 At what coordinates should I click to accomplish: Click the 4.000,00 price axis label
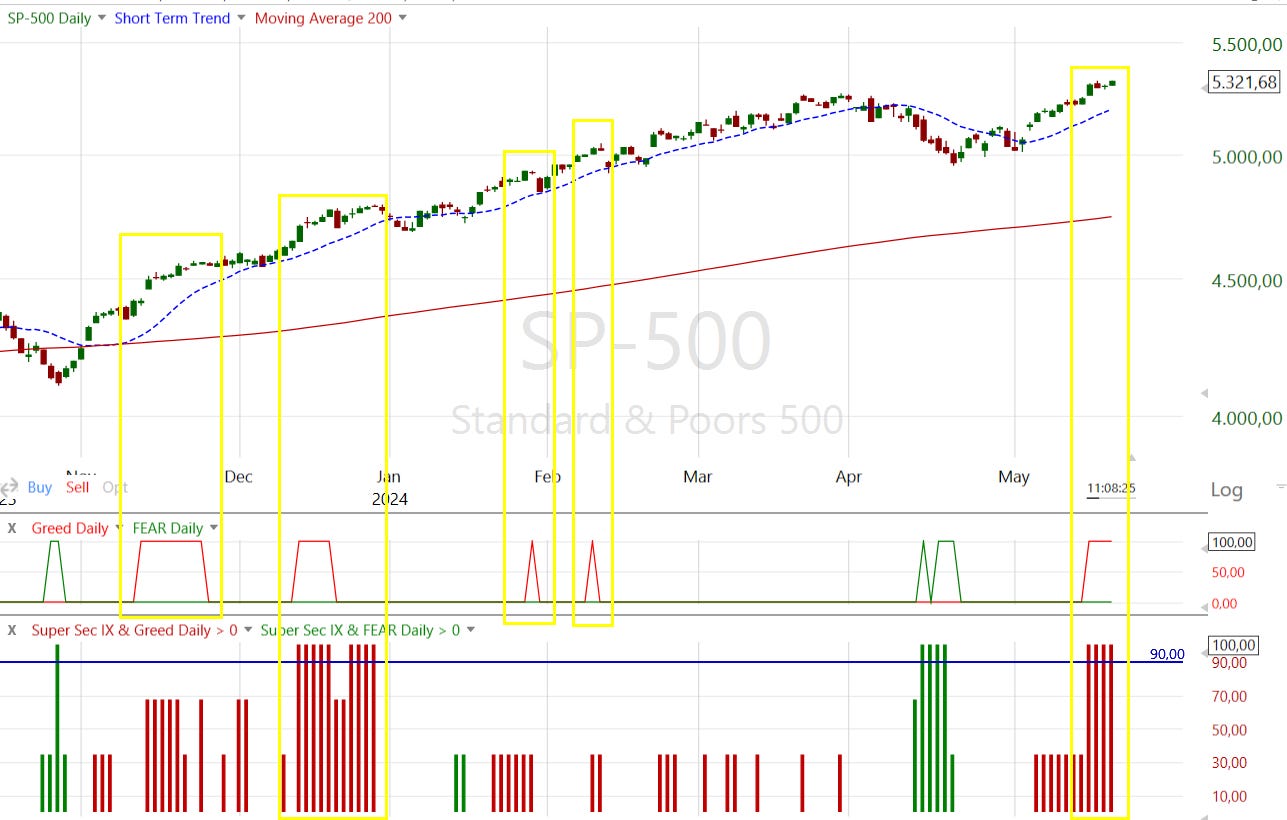tap(1246, 419)
